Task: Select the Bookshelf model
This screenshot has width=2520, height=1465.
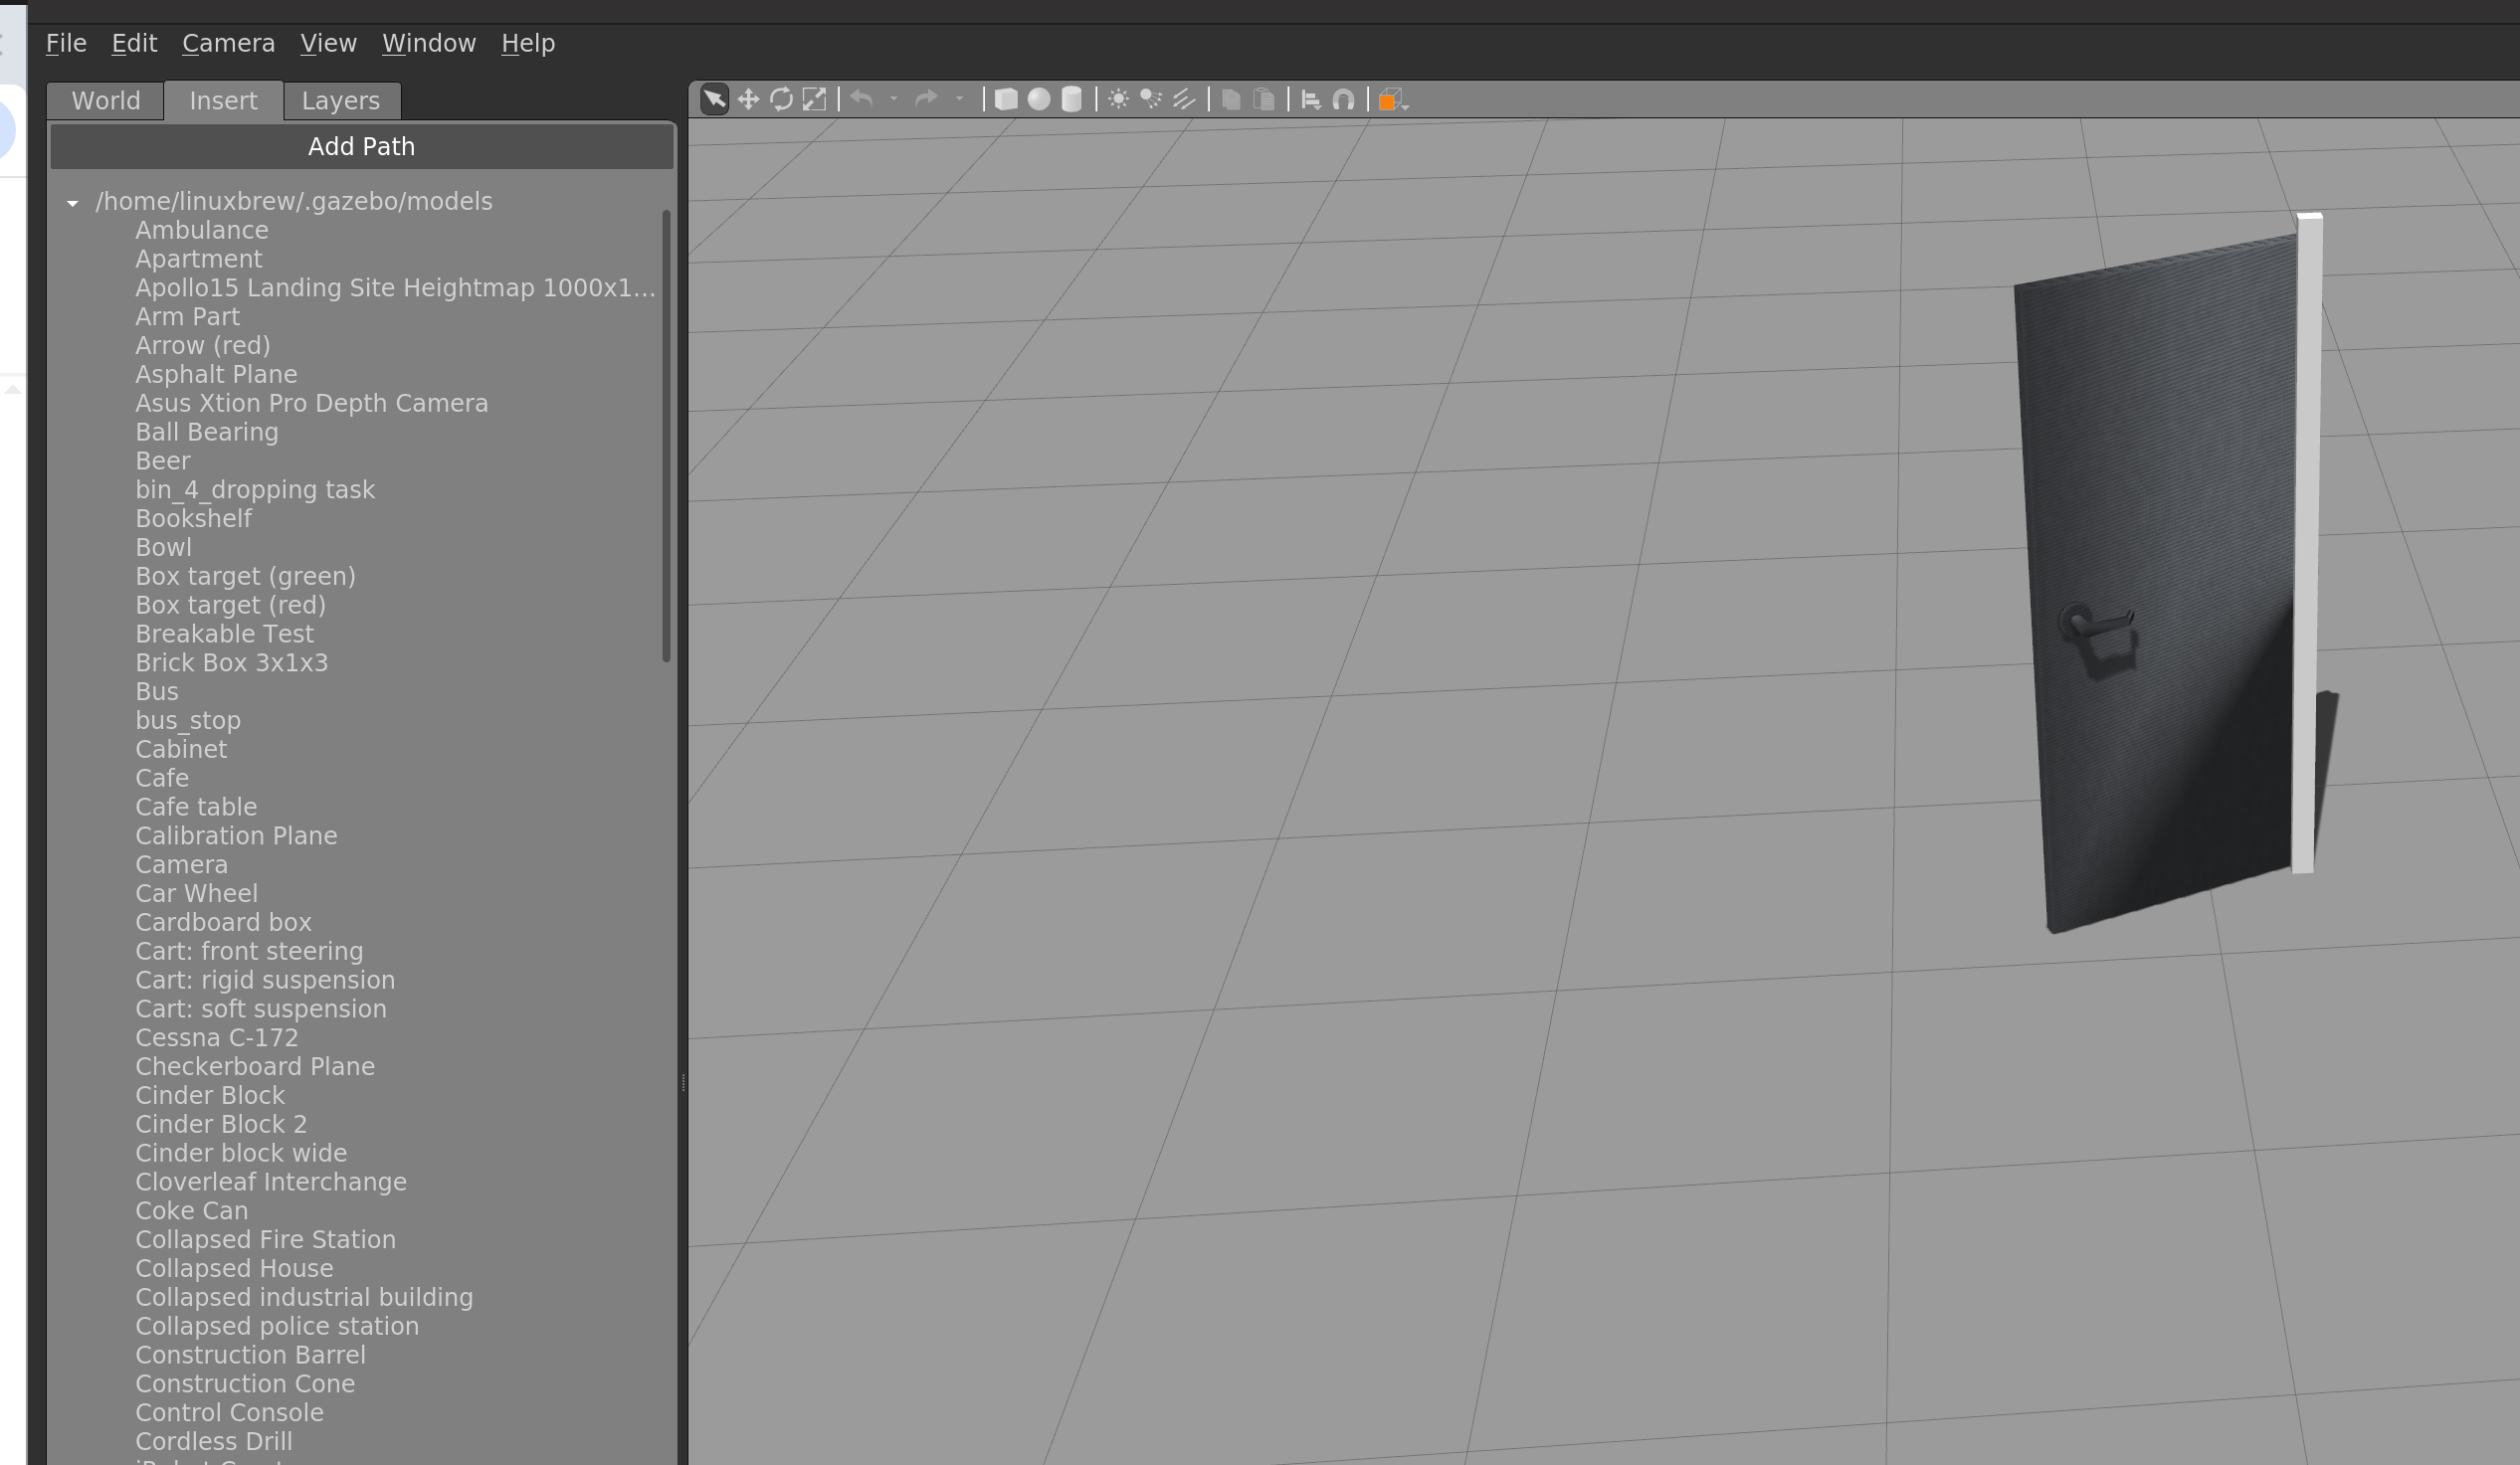Action: tap(193, 519)
